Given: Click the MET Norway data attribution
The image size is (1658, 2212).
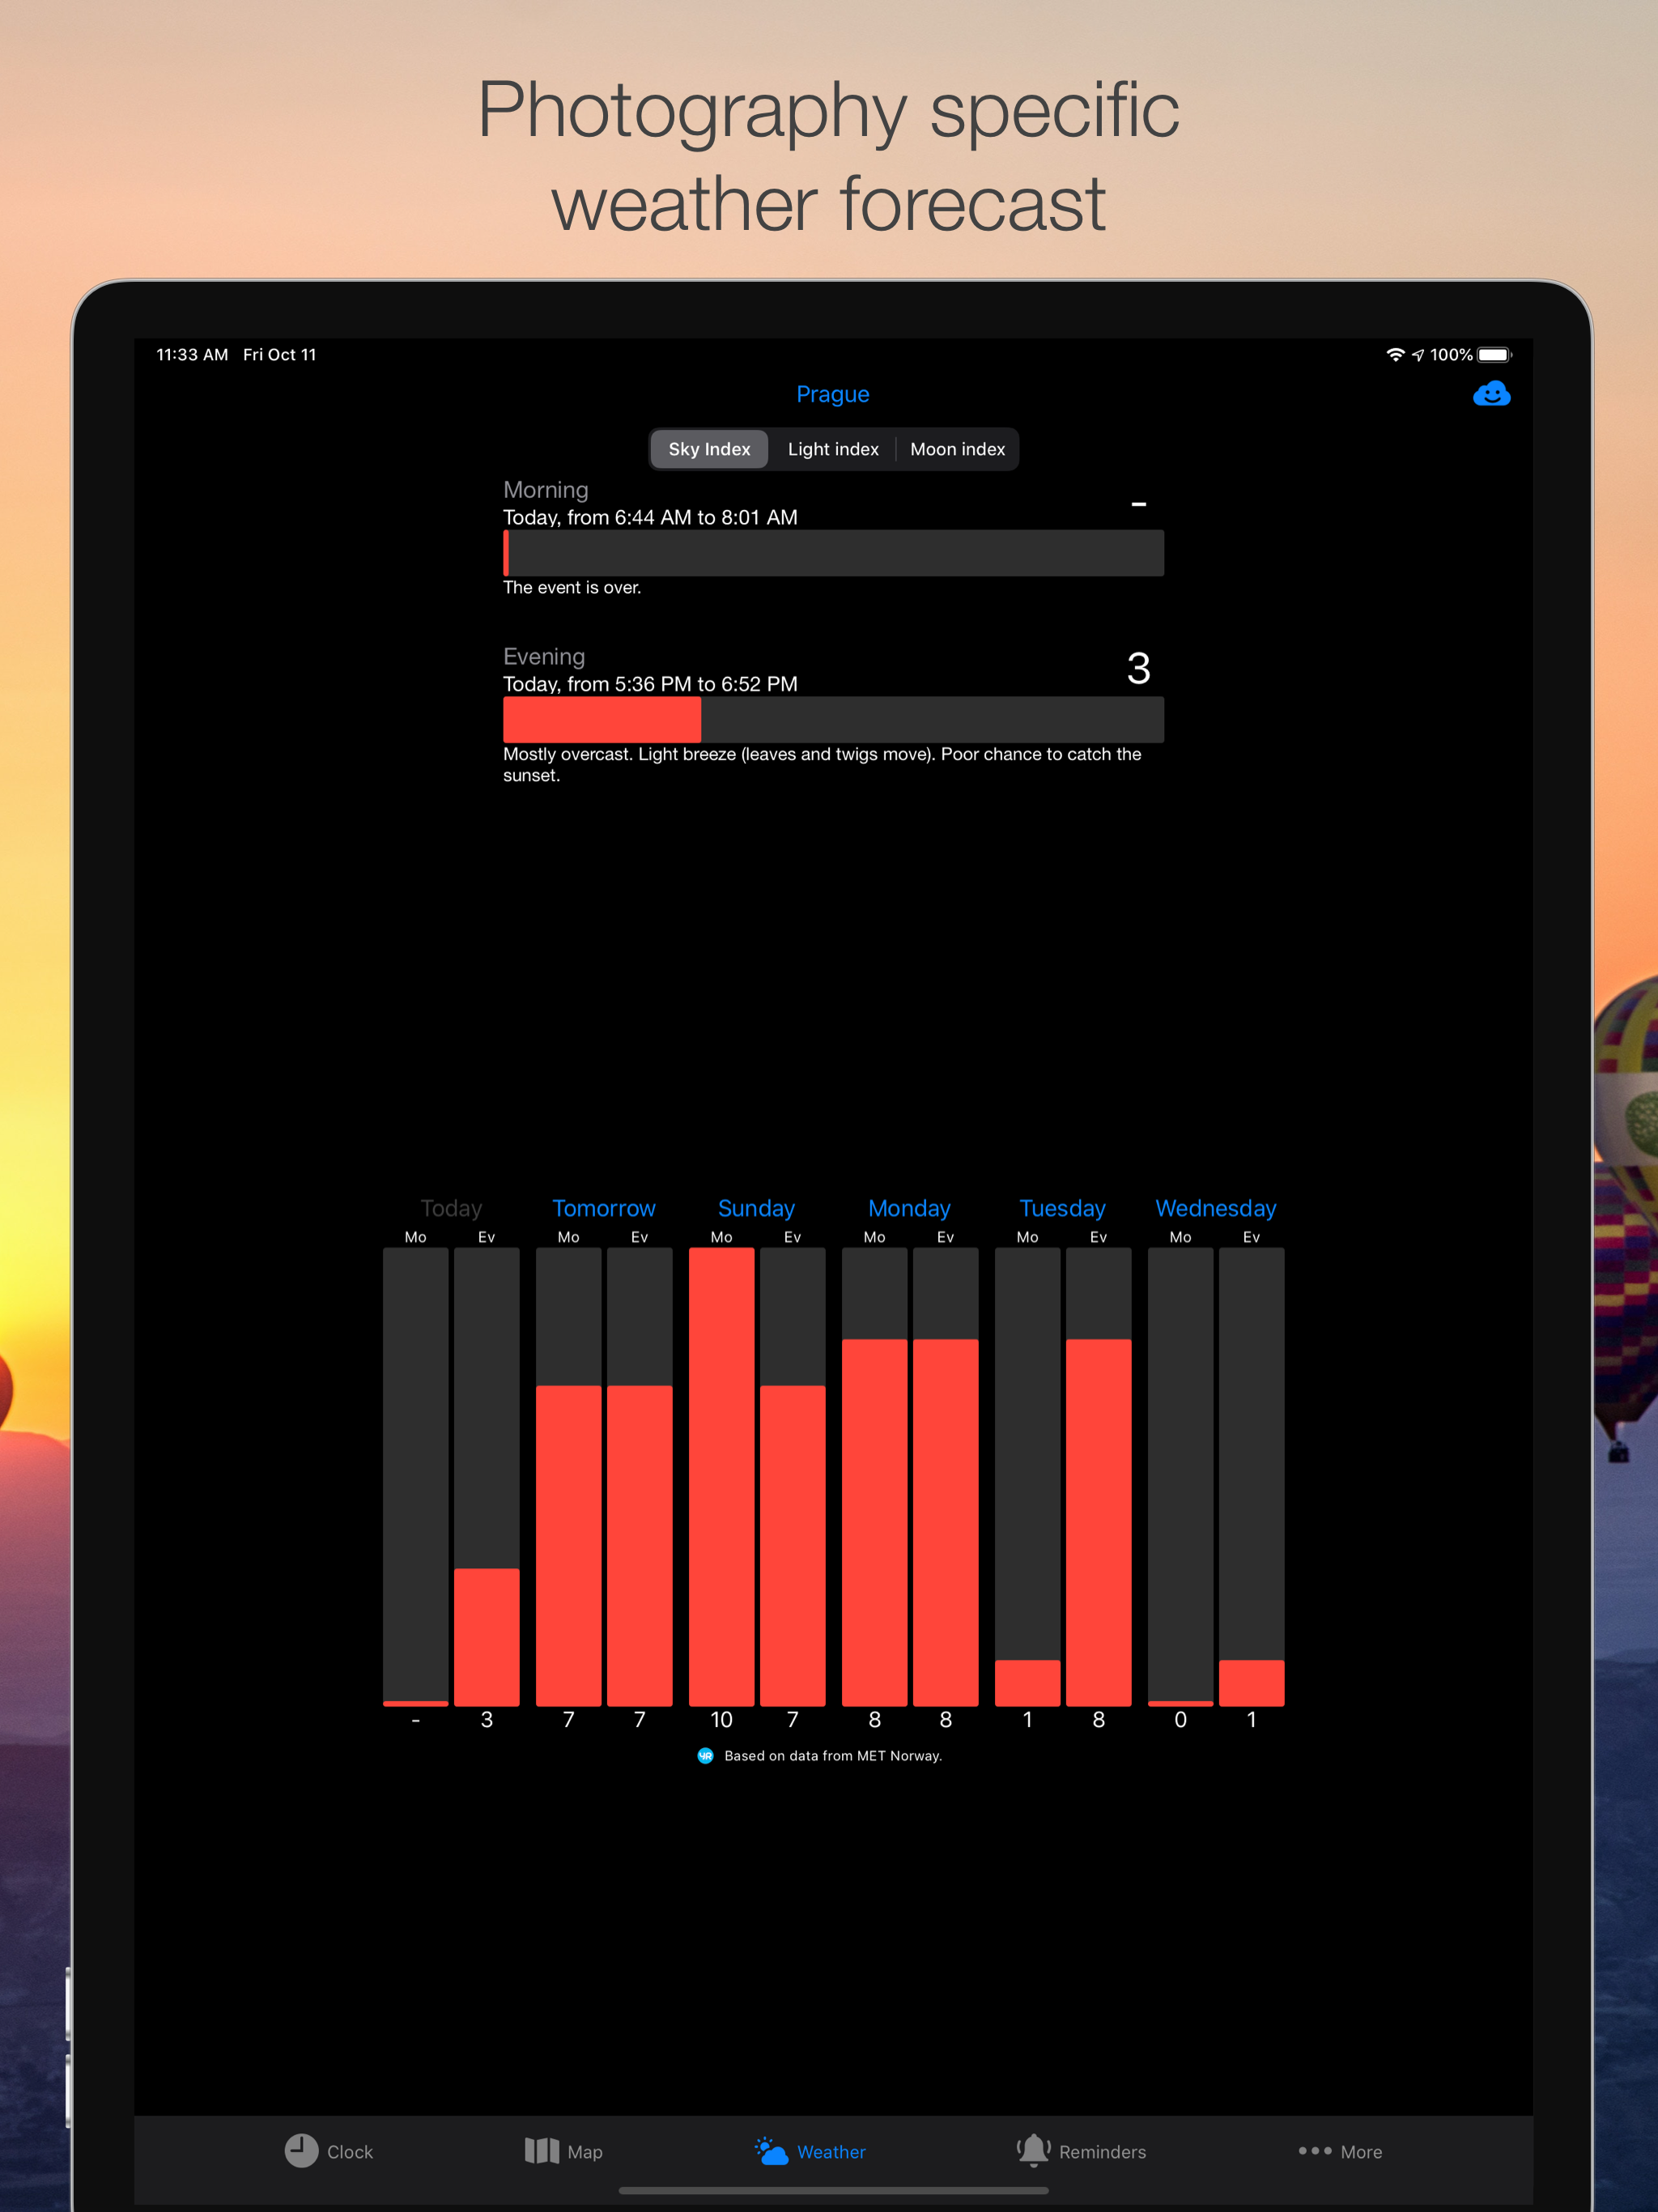Looking at the screenshot, I should (x=833, y=1756).
